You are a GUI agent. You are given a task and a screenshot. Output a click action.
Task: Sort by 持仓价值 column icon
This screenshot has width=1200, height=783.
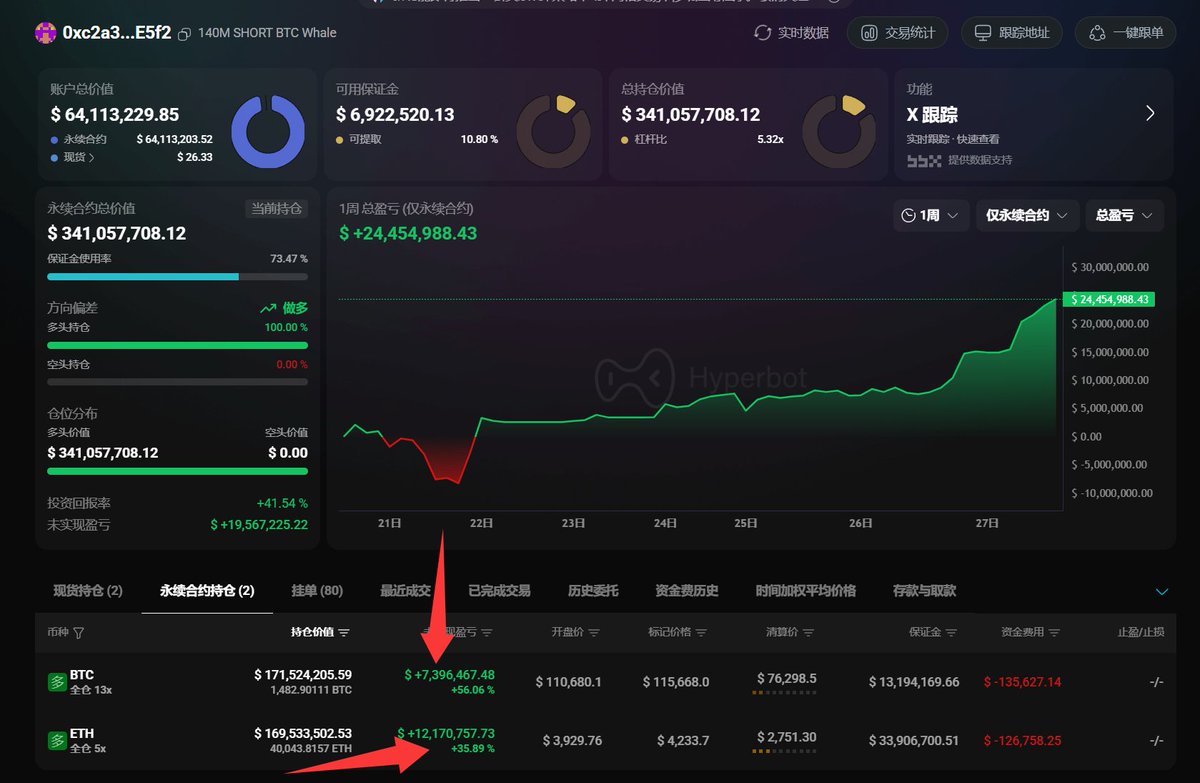344,633
